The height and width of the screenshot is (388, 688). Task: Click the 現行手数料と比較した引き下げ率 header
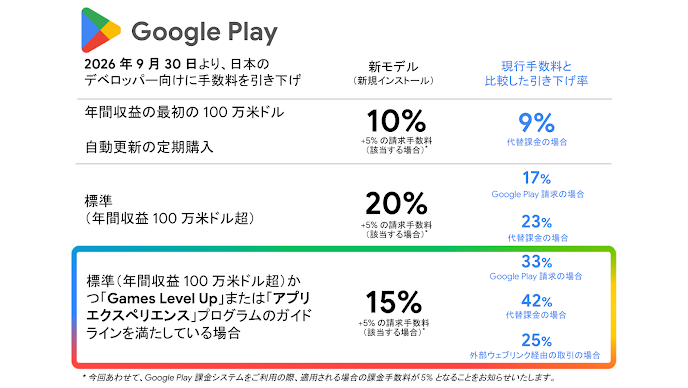coord(536,73)
